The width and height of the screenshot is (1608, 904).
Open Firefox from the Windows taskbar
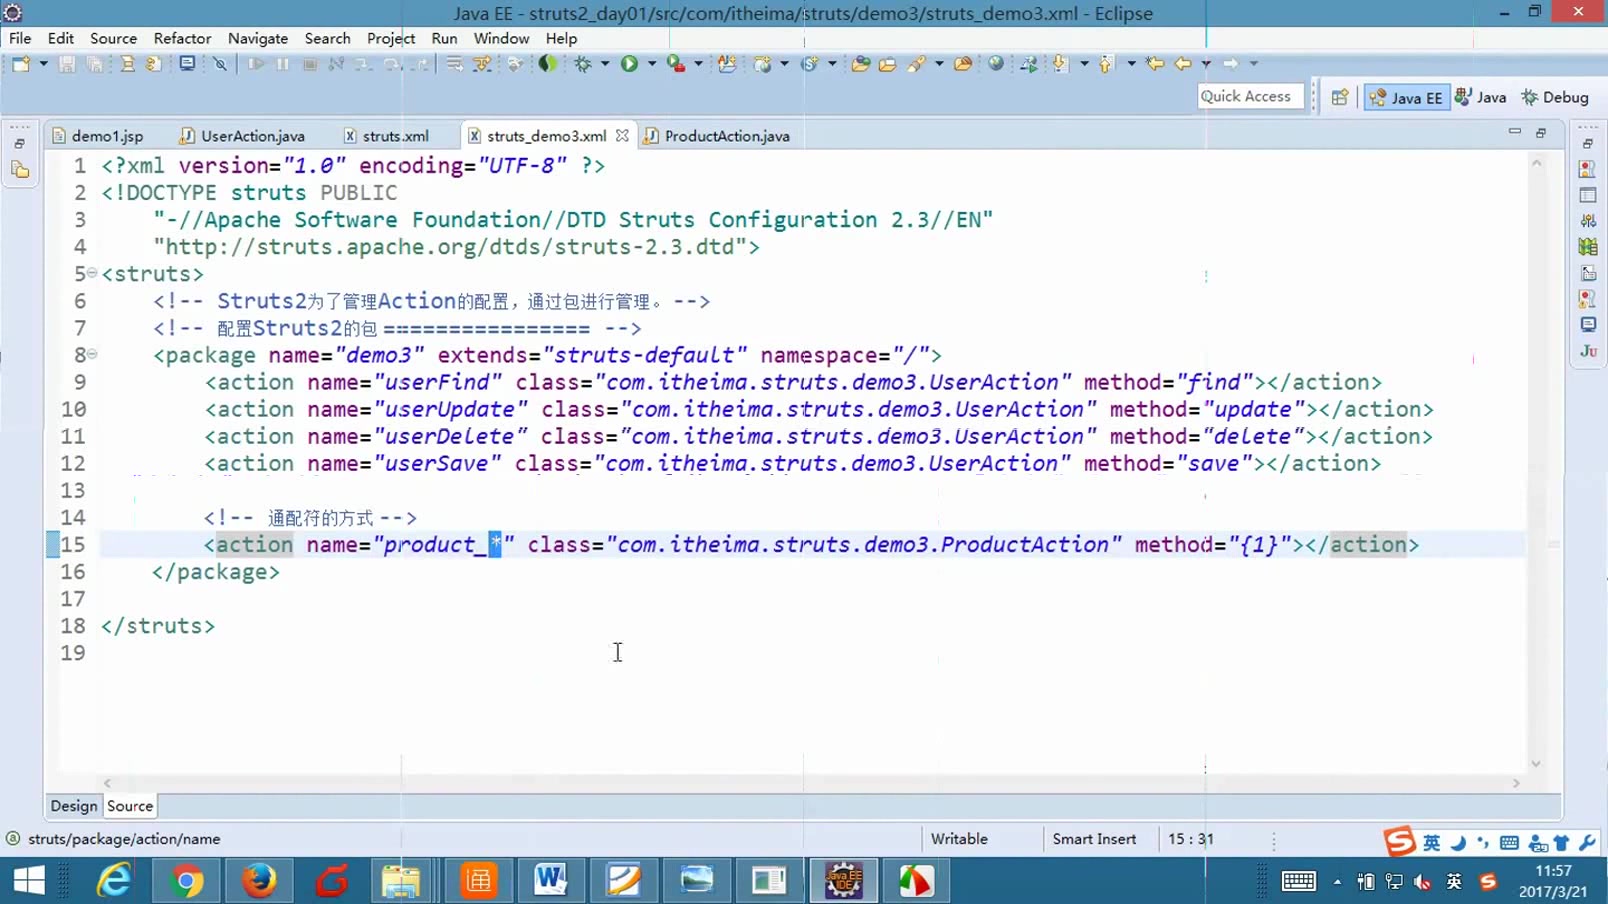(x=259, y=881)
